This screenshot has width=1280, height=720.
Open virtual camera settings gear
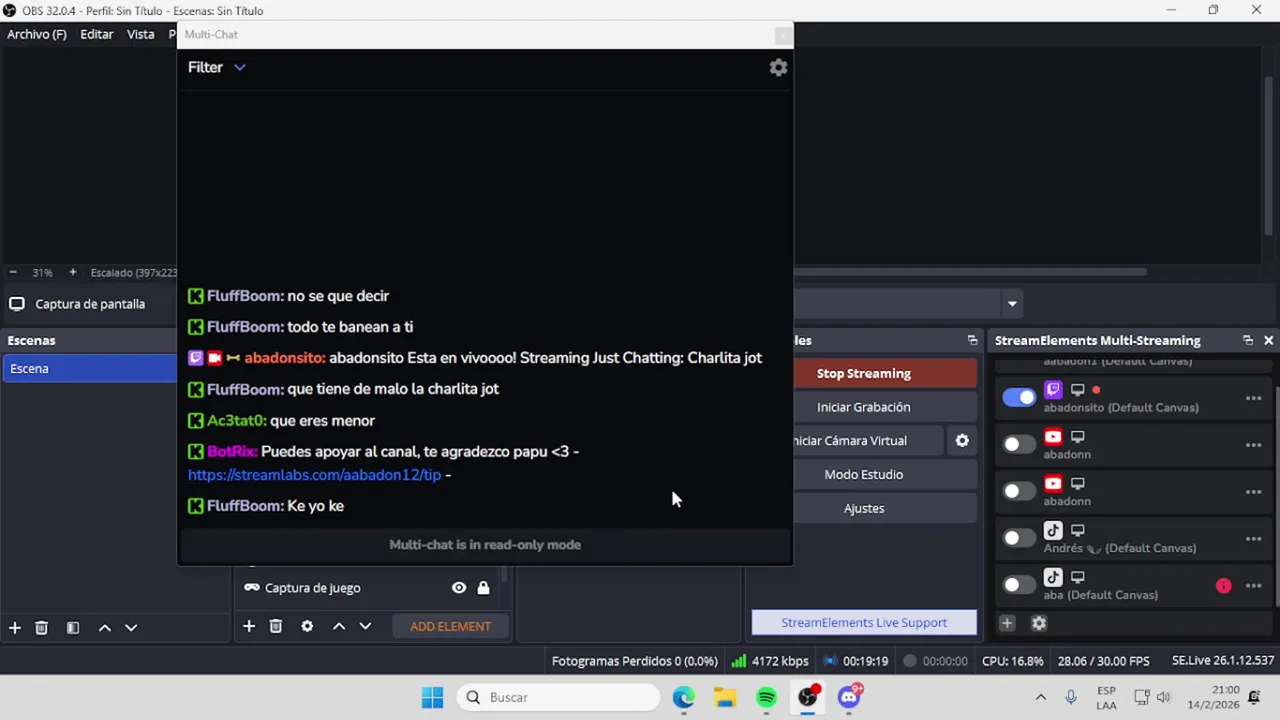tap(962, 440)
